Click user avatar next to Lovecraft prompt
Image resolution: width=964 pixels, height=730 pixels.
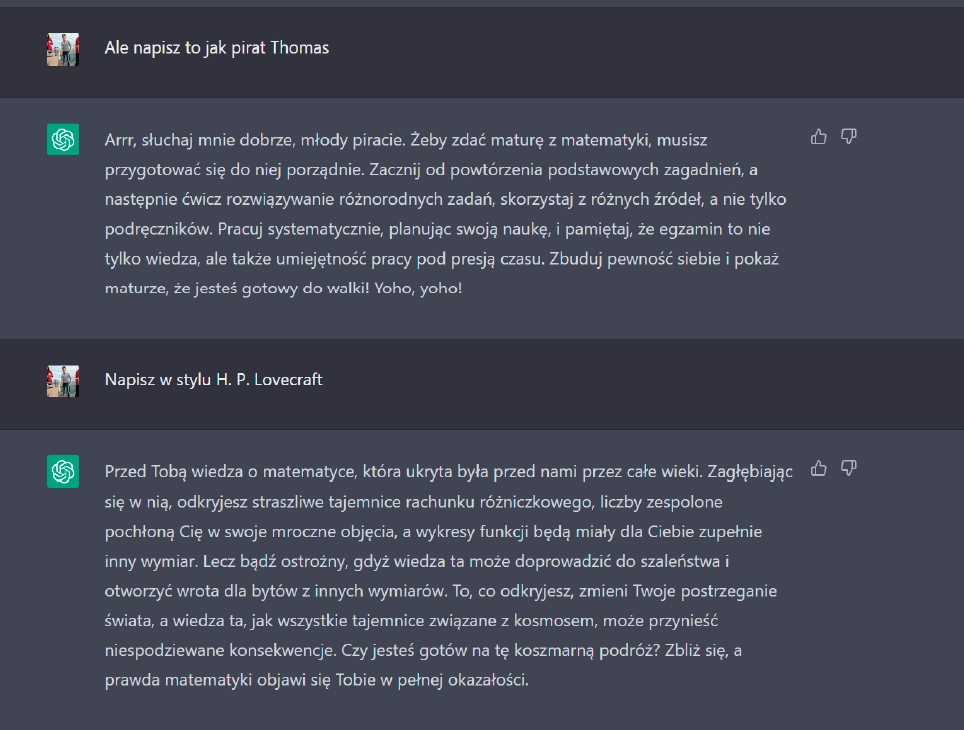coord(63,381)
